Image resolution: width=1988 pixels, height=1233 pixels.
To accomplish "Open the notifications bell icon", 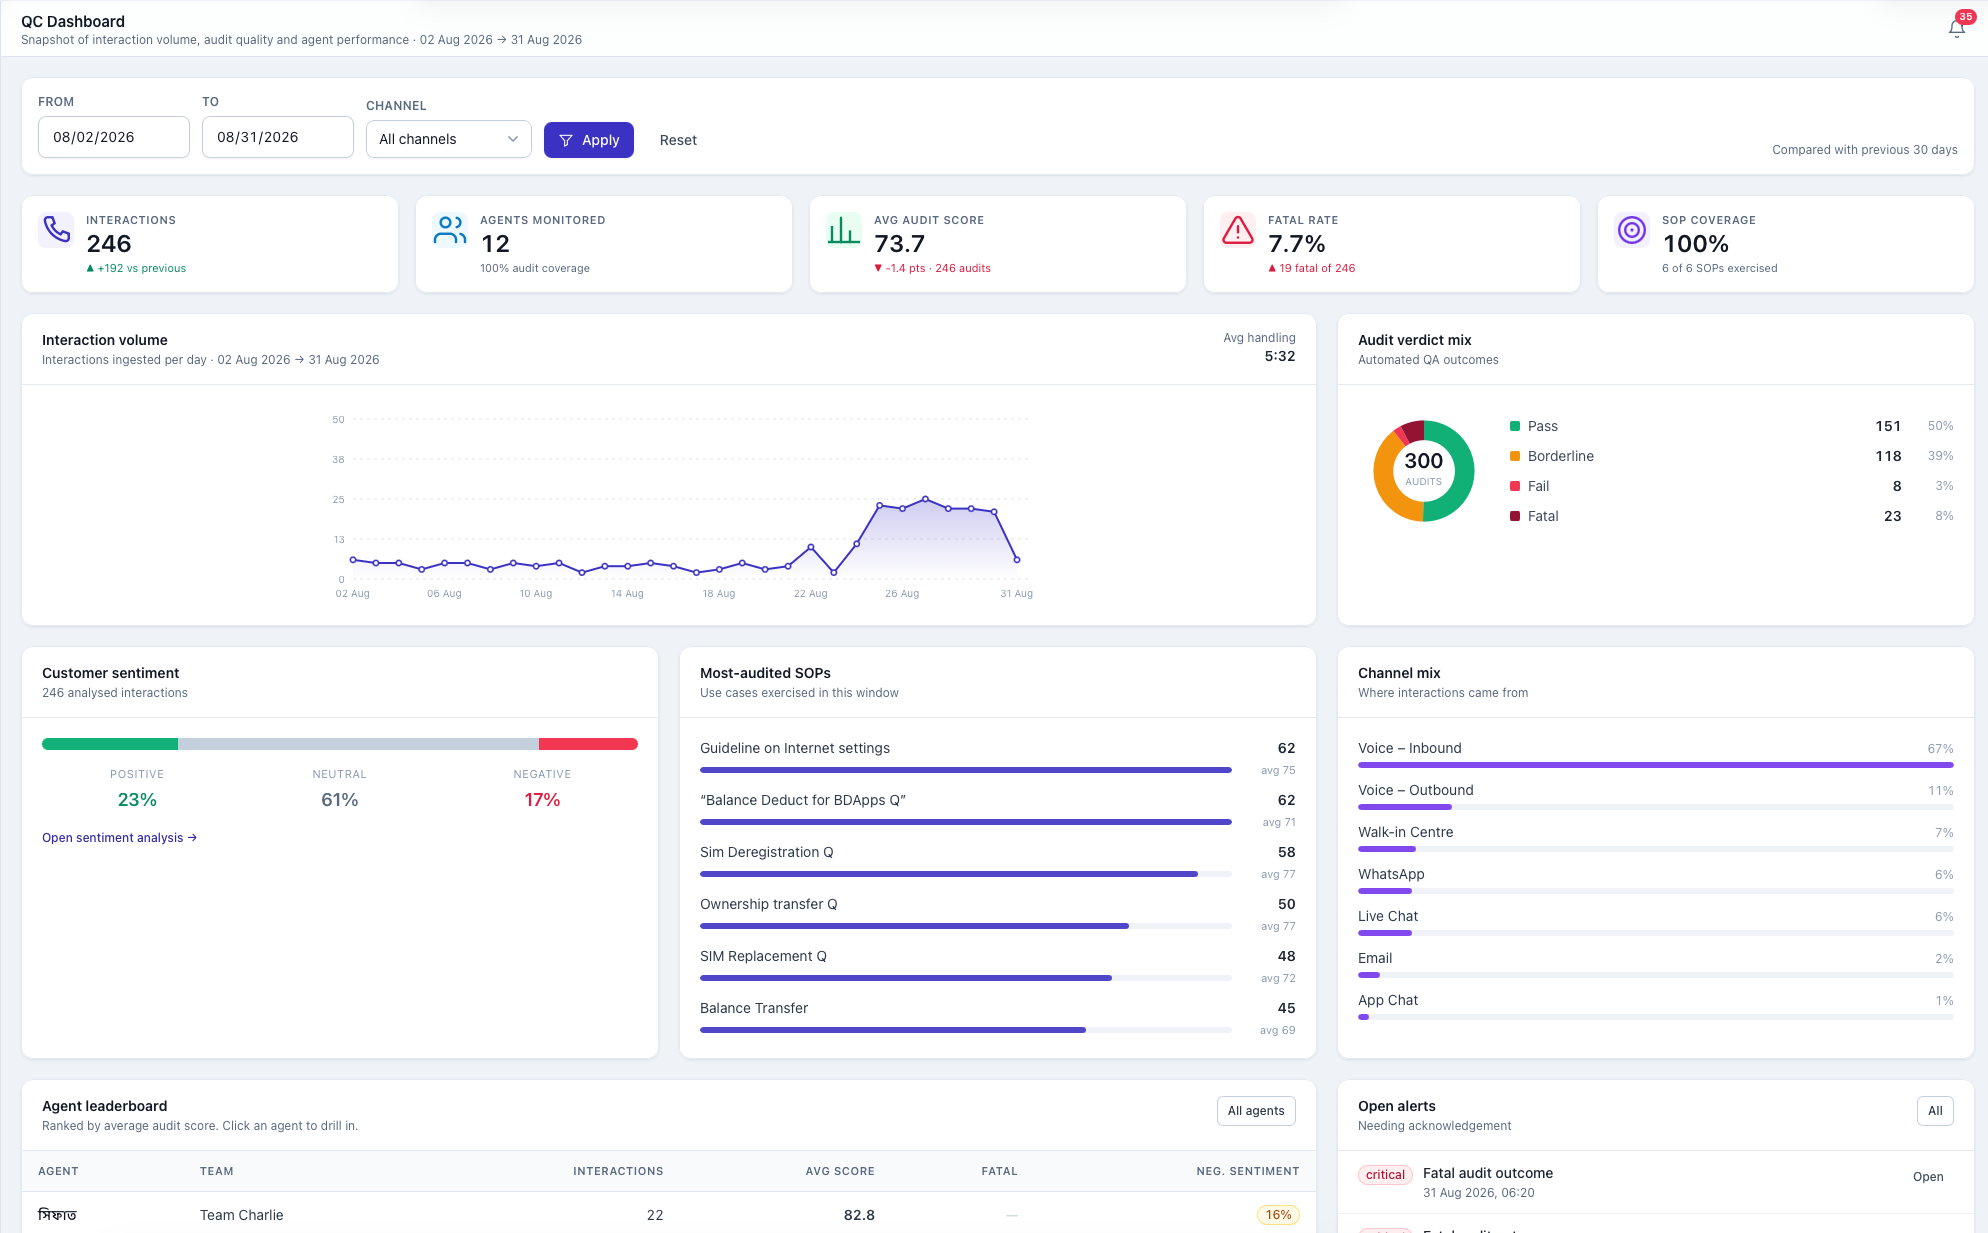I will [x=1957, y=28].
